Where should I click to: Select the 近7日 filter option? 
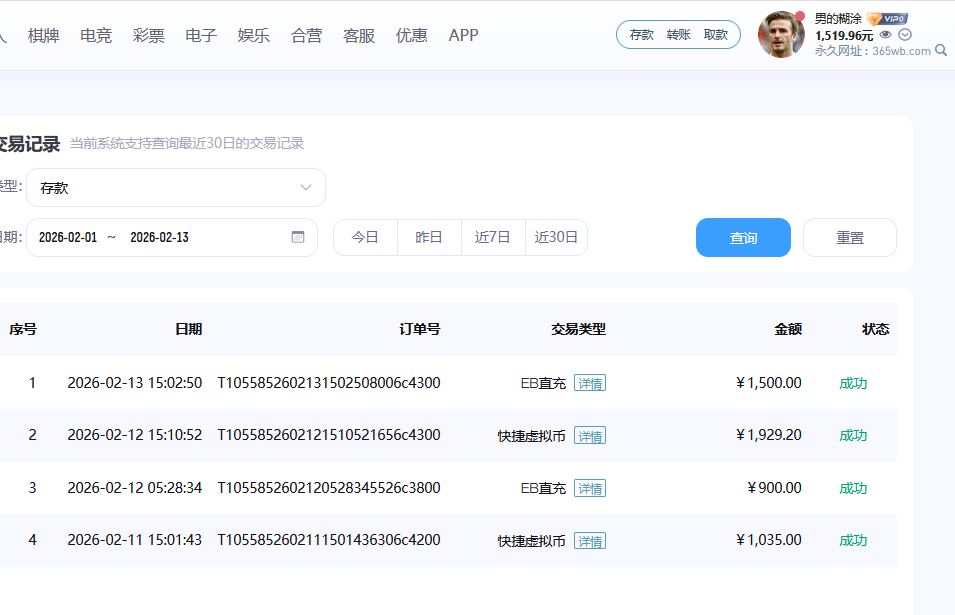(492, 237)
